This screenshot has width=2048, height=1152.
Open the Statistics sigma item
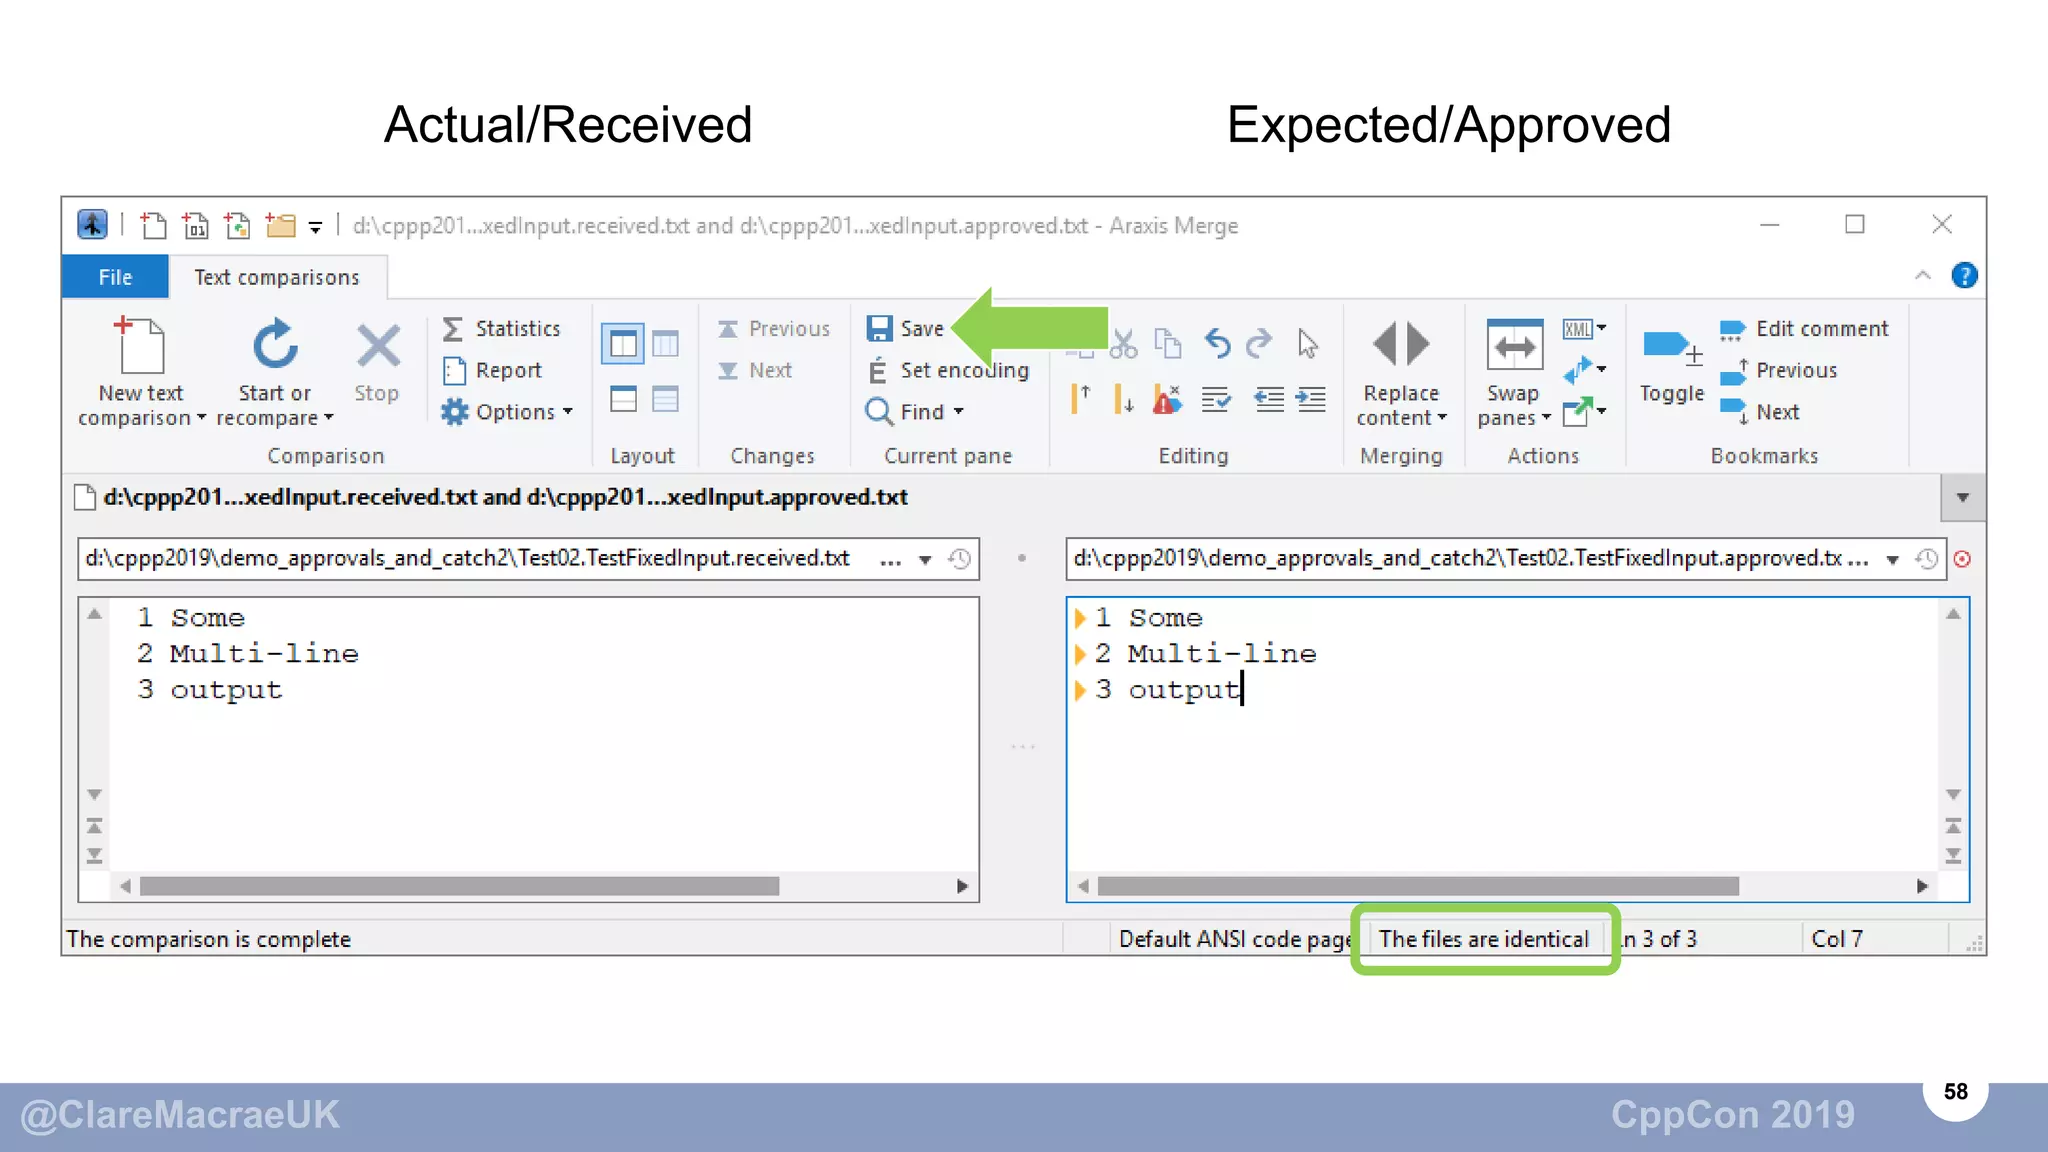coord(502,329)
